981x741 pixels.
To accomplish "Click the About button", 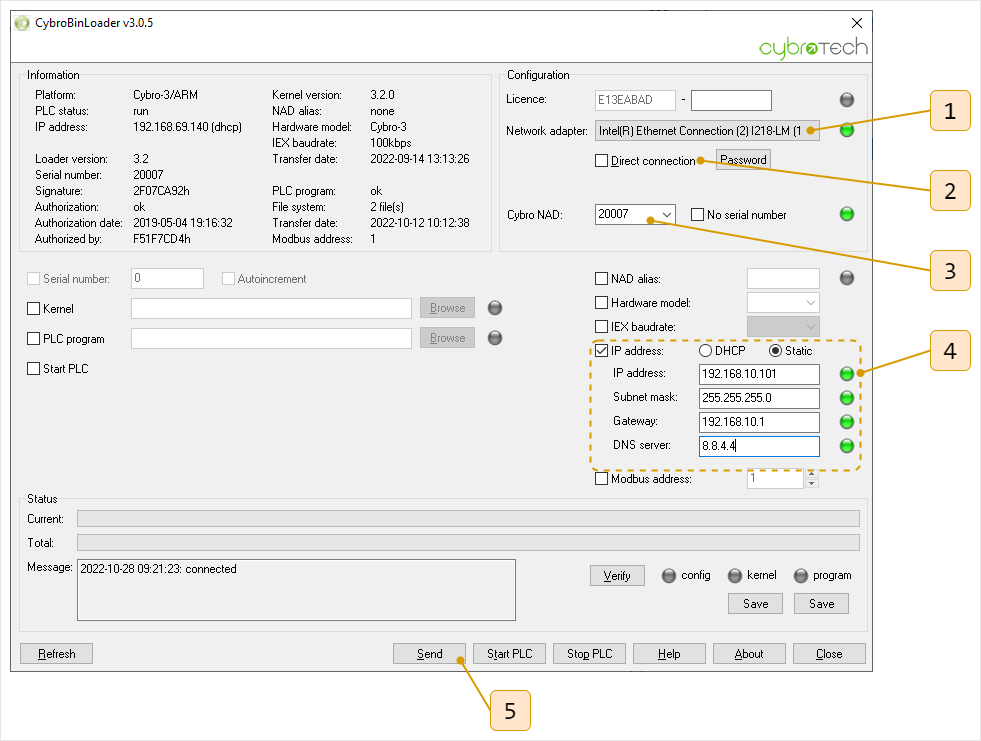I will coord(749,654).
